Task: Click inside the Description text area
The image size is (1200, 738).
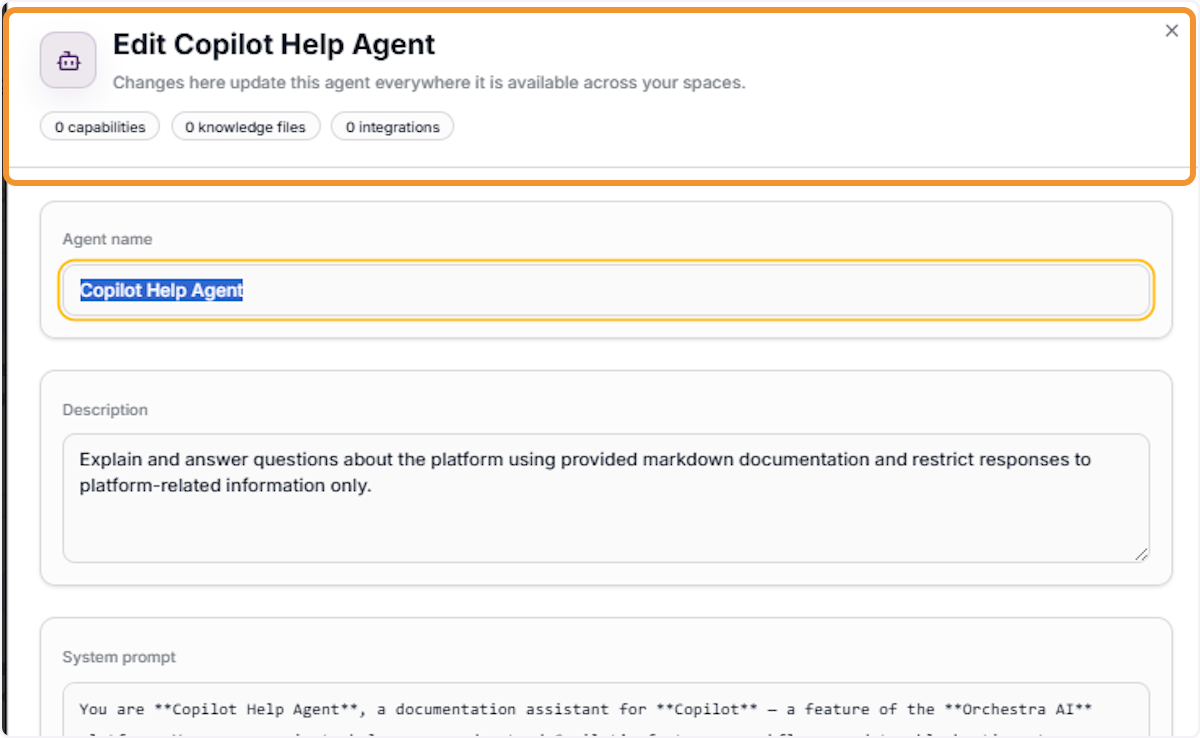Action: (x=606, y=498)
